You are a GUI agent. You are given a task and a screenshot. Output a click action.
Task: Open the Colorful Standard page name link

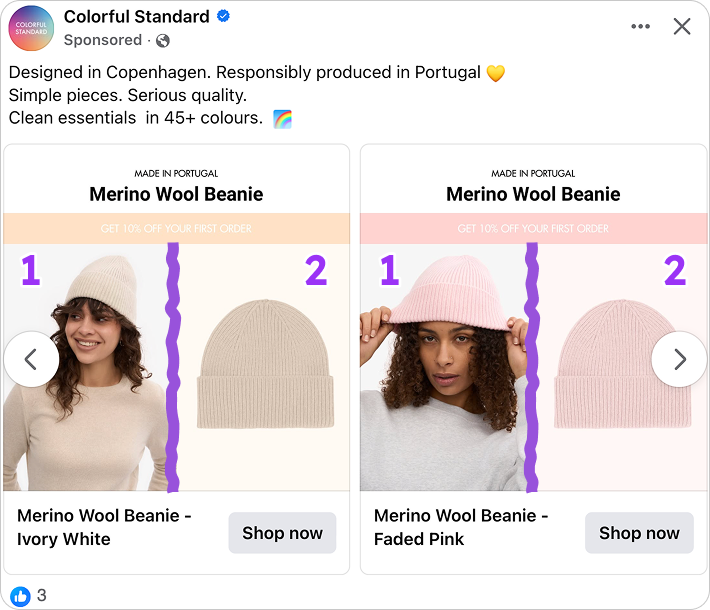pos(137,17)
